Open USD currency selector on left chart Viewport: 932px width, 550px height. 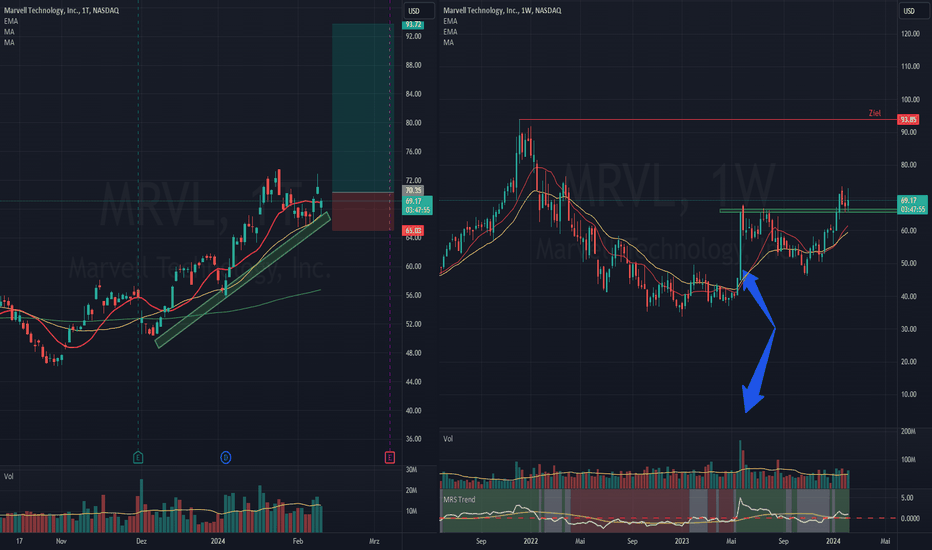pos(418,11)
